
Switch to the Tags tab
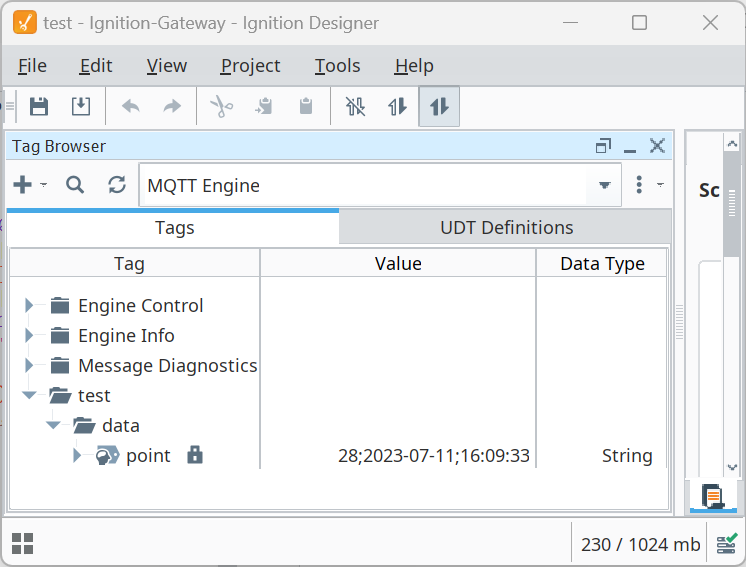click(x=174, y=227)
